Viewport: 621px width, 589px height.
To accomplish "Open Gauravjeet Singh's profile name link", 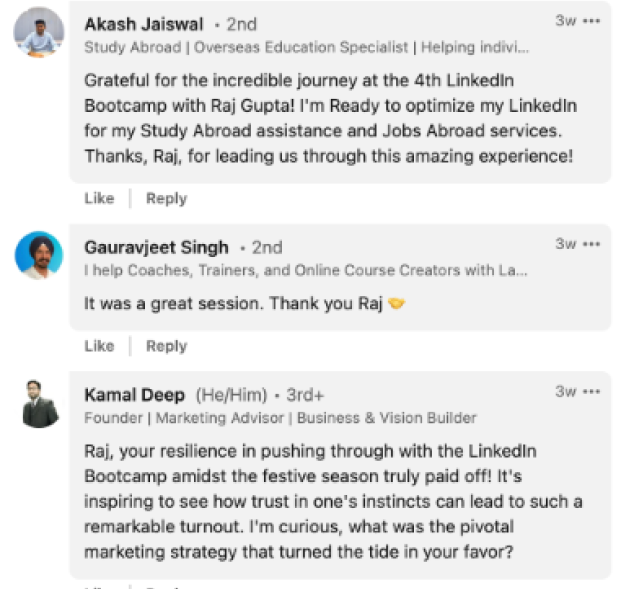I will (156, 248).
